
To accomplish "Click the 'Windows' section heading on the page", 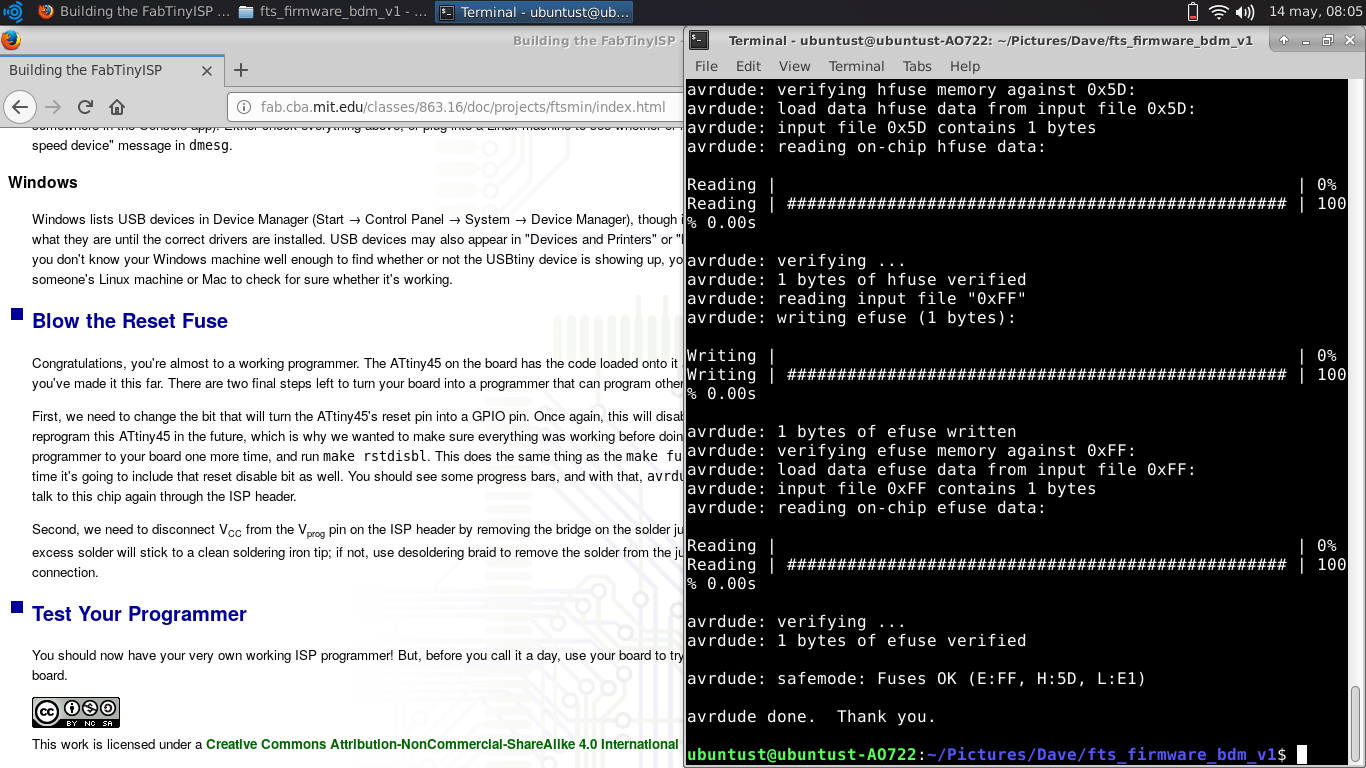I will (43, 183).
